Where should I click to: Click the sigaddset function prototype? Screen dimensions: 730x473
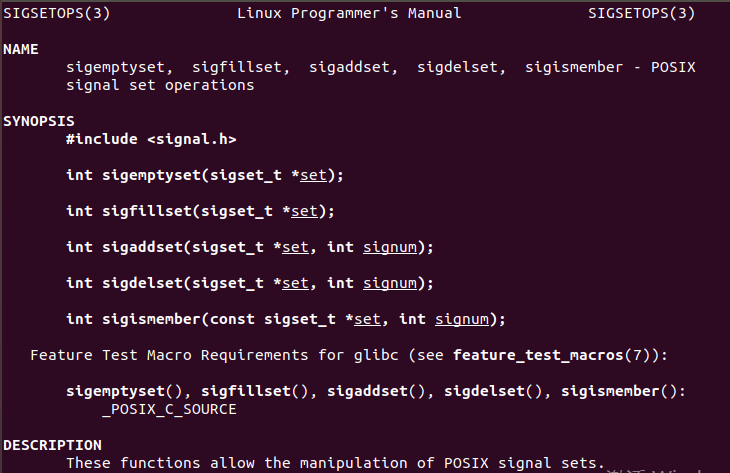click(250, 247)
